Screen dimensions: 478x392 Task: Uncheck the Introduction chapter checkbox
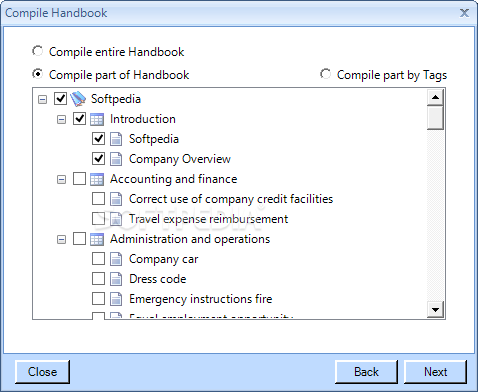point(79,119)
